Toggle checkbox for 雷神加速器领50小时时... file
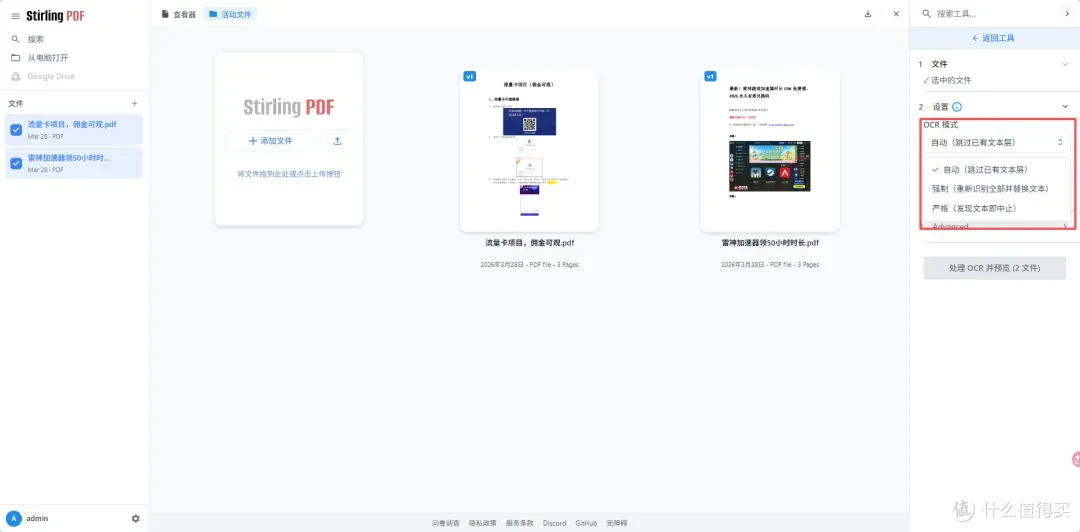Screen dimensions: 1080x532 click(x=16, y=163)
